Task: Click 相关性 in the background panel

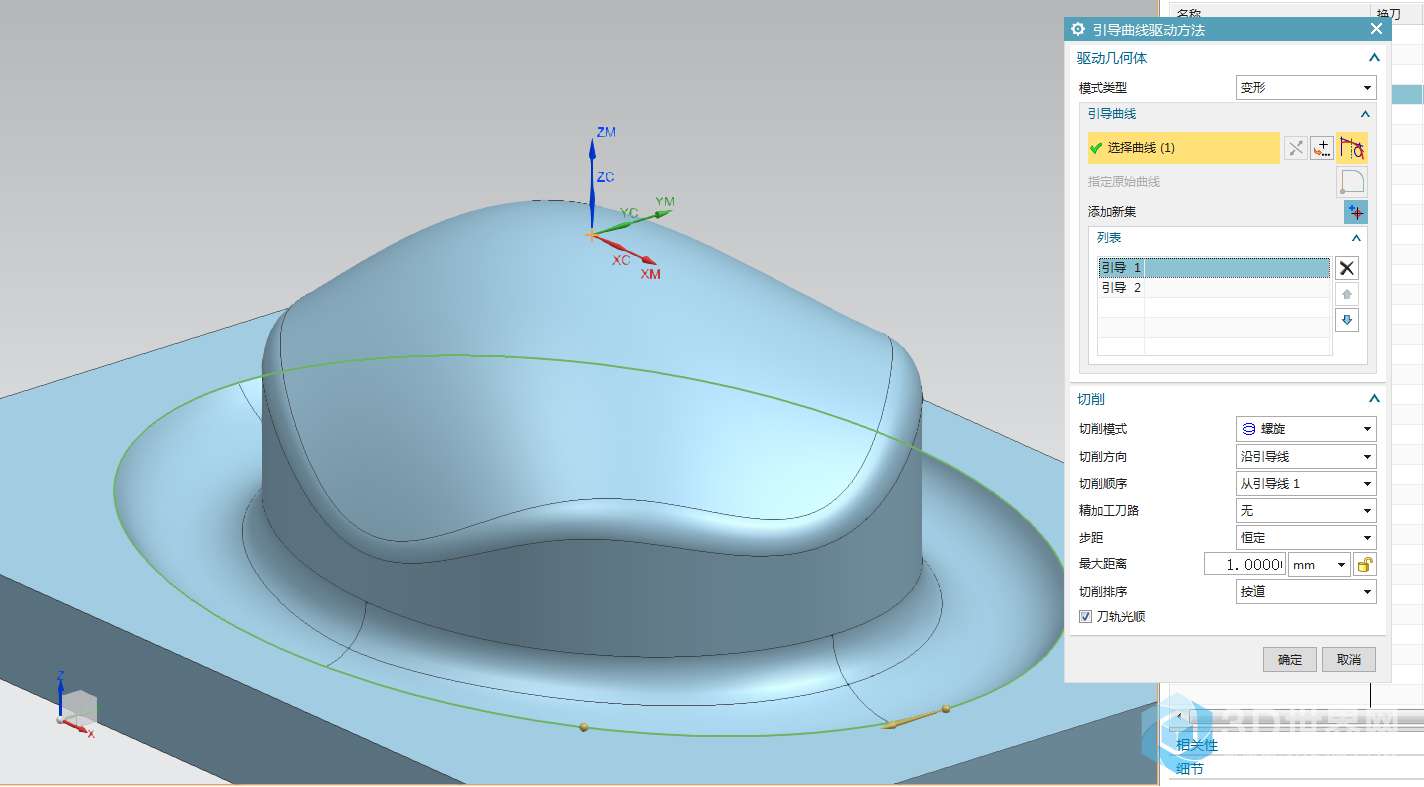Action: [1197, 745]
